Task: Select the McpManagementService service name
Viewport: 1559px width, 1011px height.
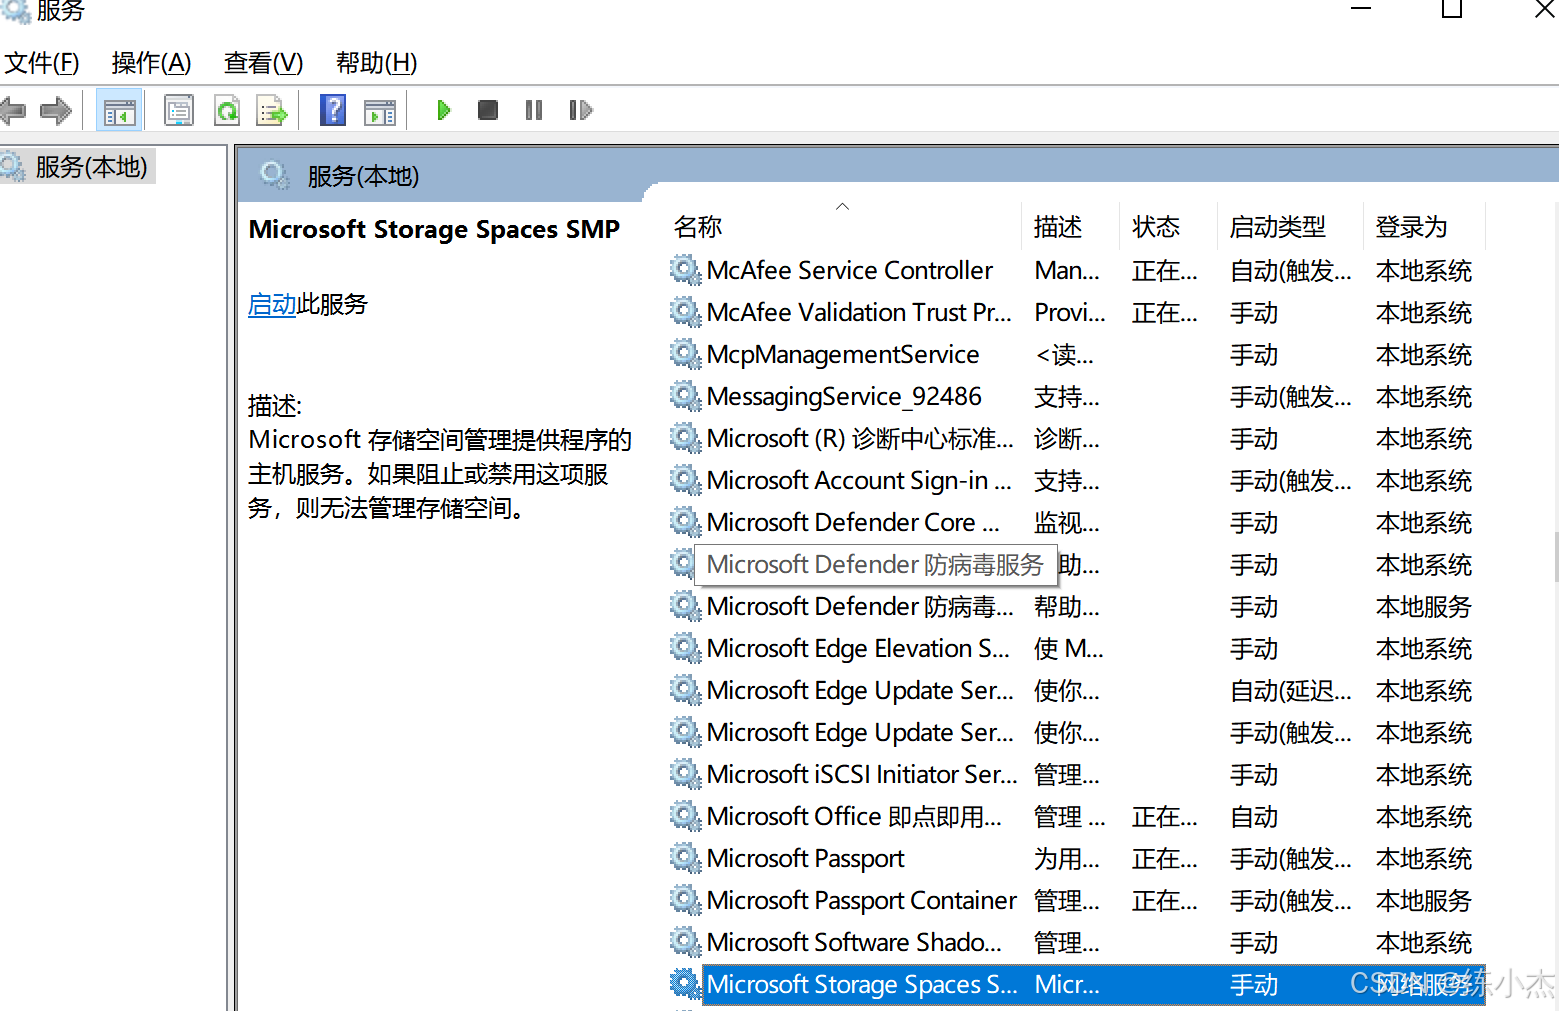Action: pyautogui.click(x=843, y=355)
